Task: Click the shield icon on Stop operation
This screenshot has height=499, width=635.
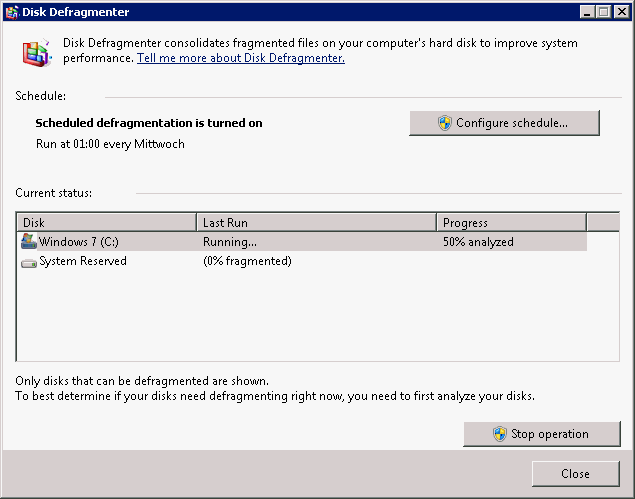Action: point(500,434)
